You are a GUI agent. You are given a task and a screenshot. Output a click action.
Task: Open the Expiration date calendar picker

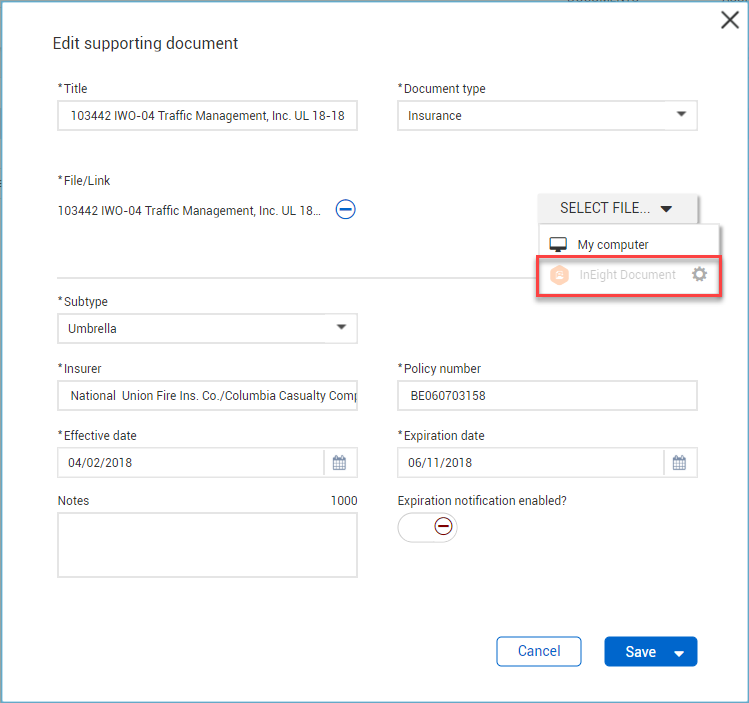coord(680,463)
